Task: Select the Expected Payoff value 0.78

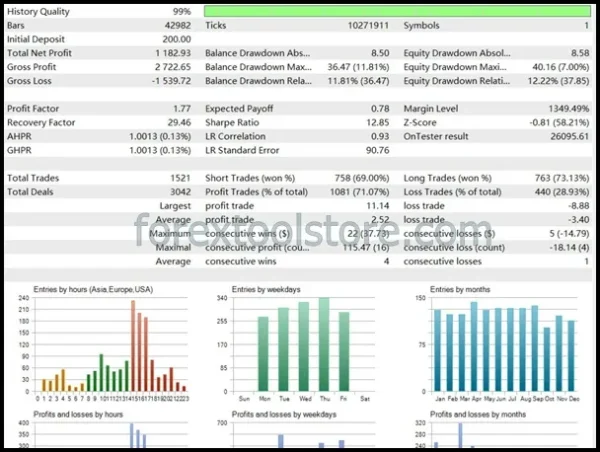Action: [380, 109]
